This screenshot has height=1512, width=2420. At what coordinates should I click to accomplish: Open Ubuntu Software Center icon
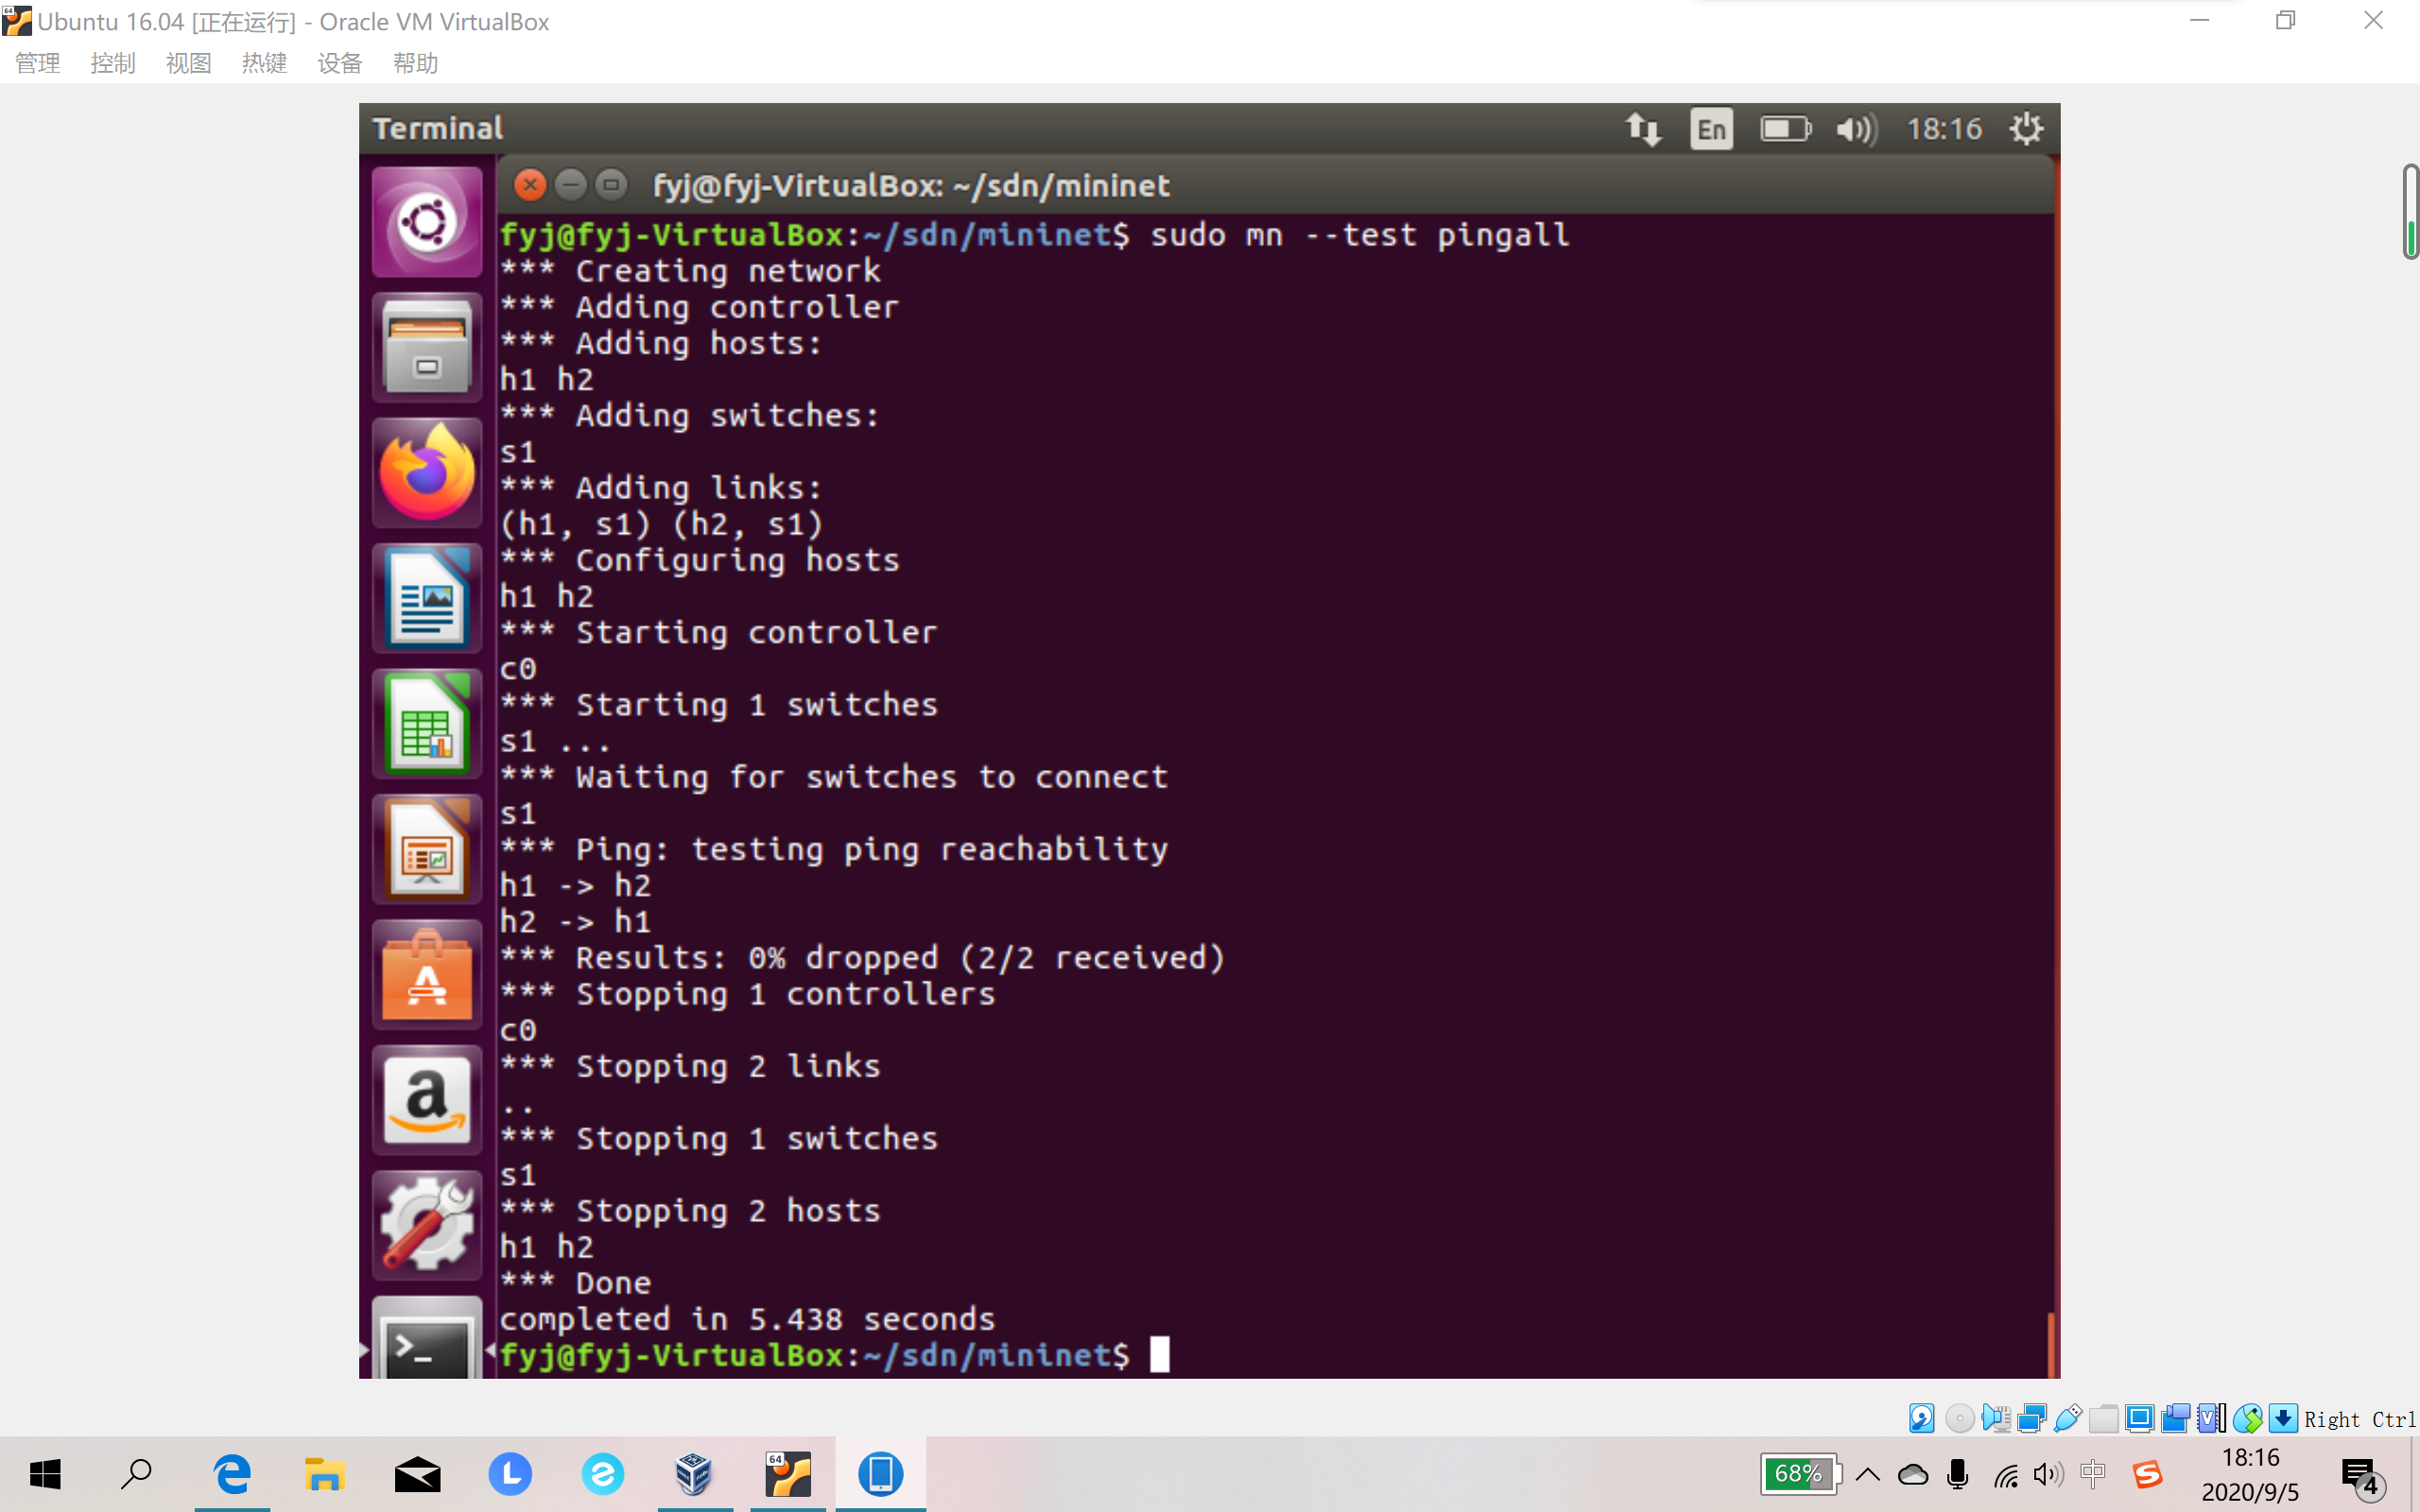pos(427,976)
